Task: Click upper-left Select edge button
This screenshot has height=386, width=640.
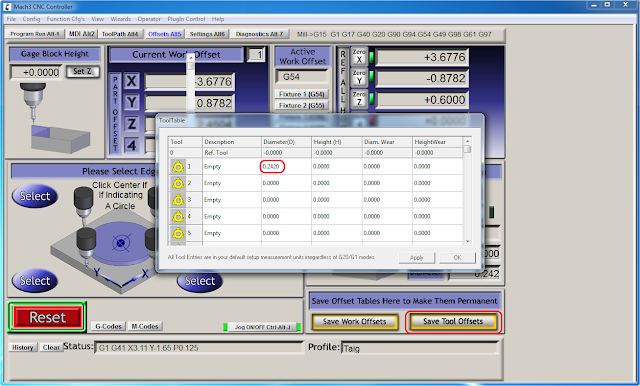Action: point(35,196)
